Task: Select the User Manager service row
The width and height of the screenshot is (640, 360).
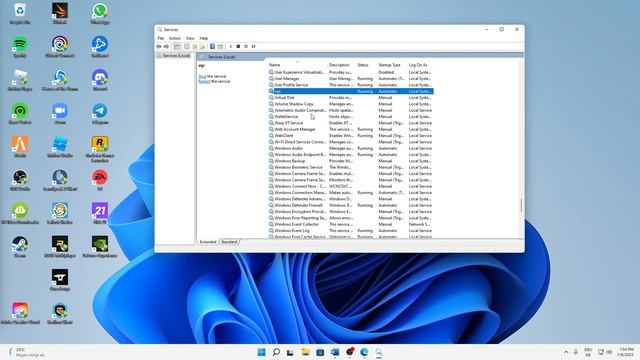Action: coord(351,78)
